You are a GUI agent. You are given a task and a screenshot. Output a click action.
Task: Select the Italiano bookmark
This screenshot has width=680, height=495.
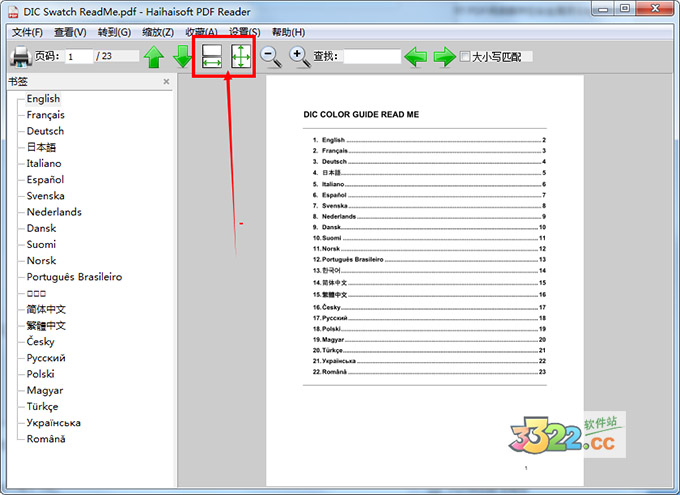tap(44, 164)
